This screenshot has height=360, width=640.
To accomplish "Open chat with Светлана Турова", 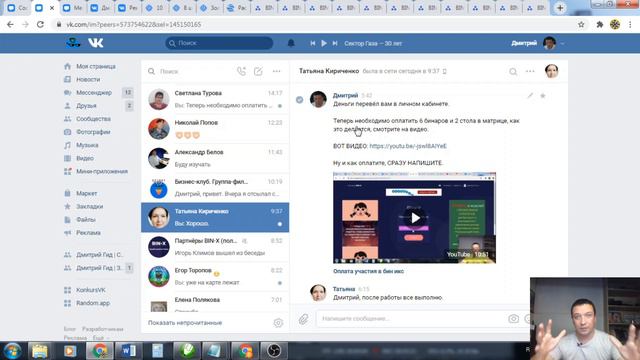I will (215, 99).
